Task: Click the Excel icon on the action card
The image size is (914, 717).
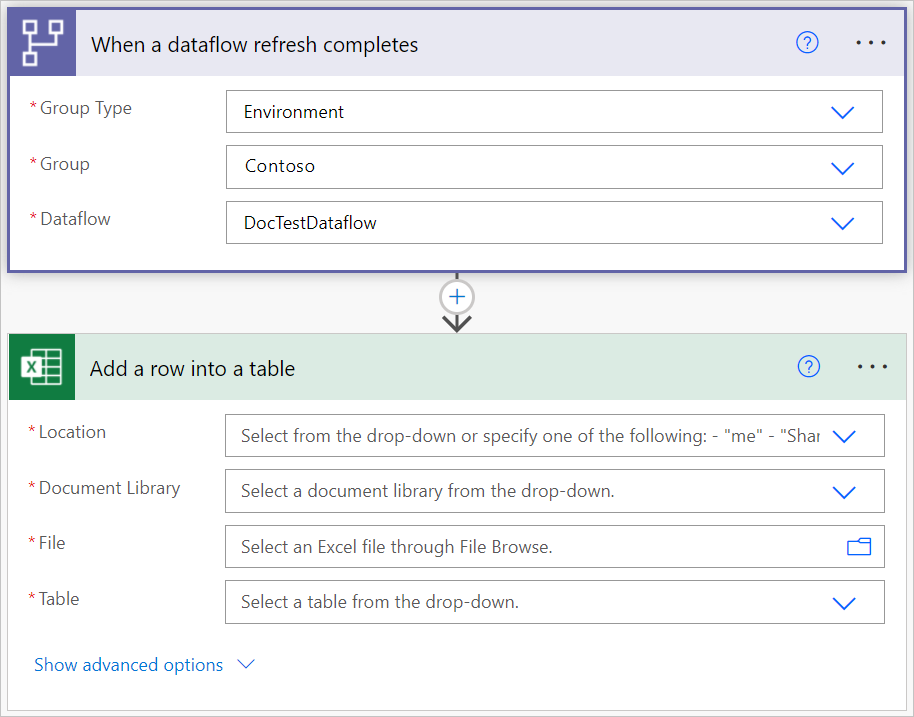Action: (x=42, y=367)
